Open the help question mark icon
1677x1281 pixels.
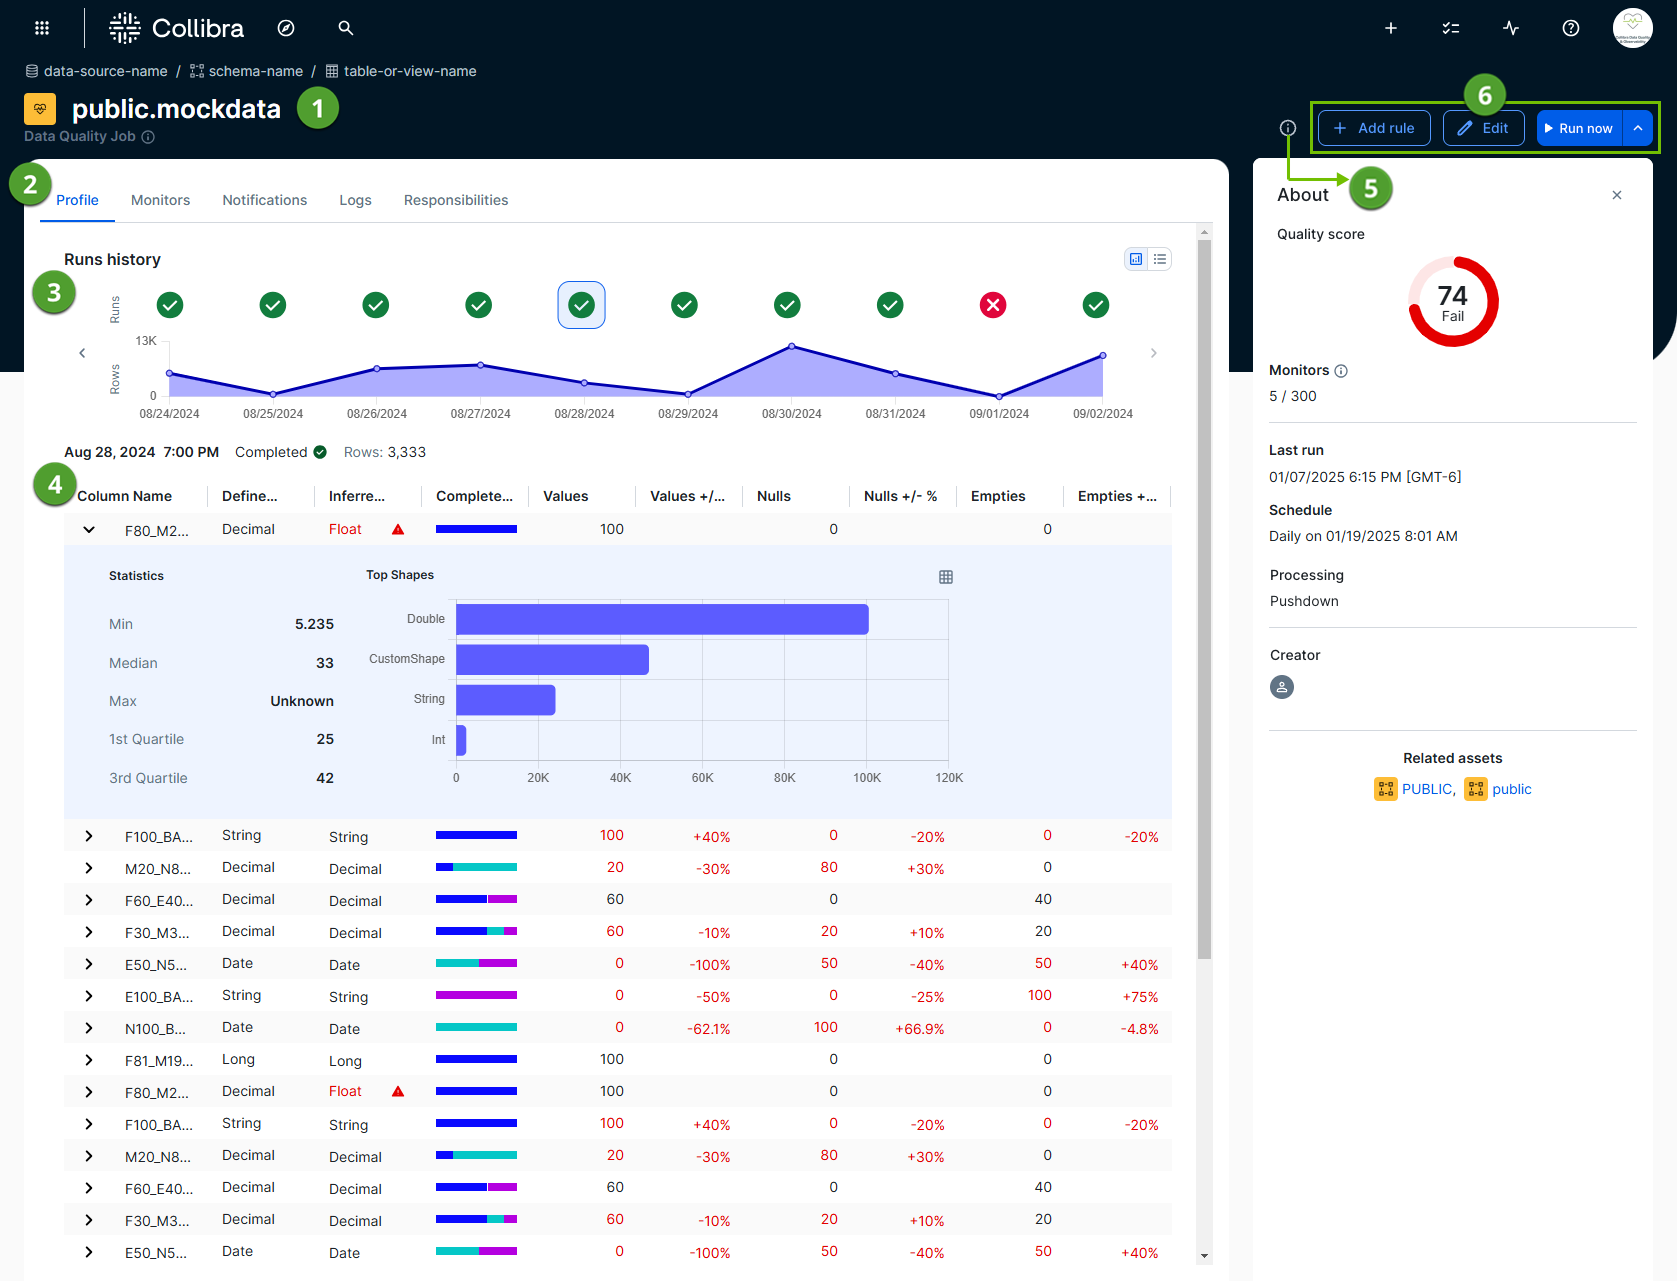point(1570,27)
